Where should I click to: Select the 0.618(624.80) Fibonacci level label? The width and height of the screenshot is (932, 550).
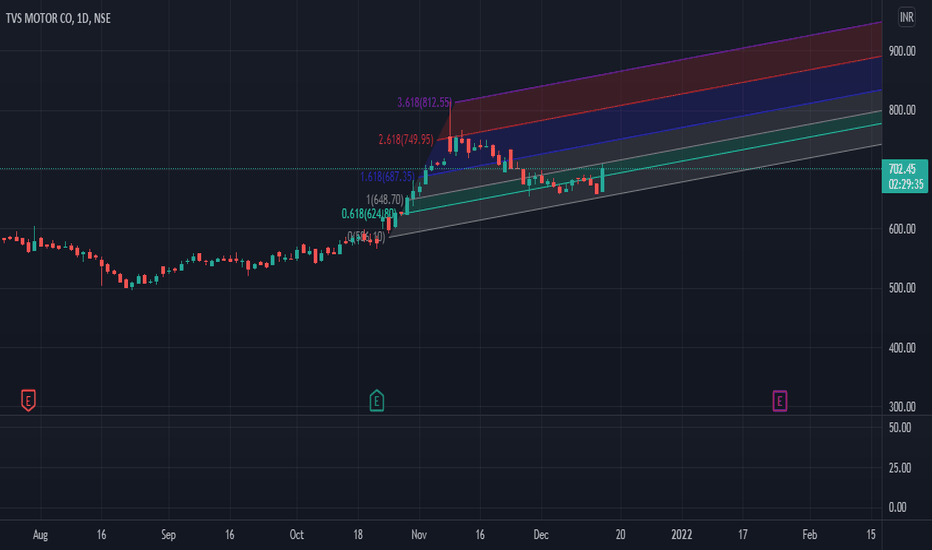point(369,213)
